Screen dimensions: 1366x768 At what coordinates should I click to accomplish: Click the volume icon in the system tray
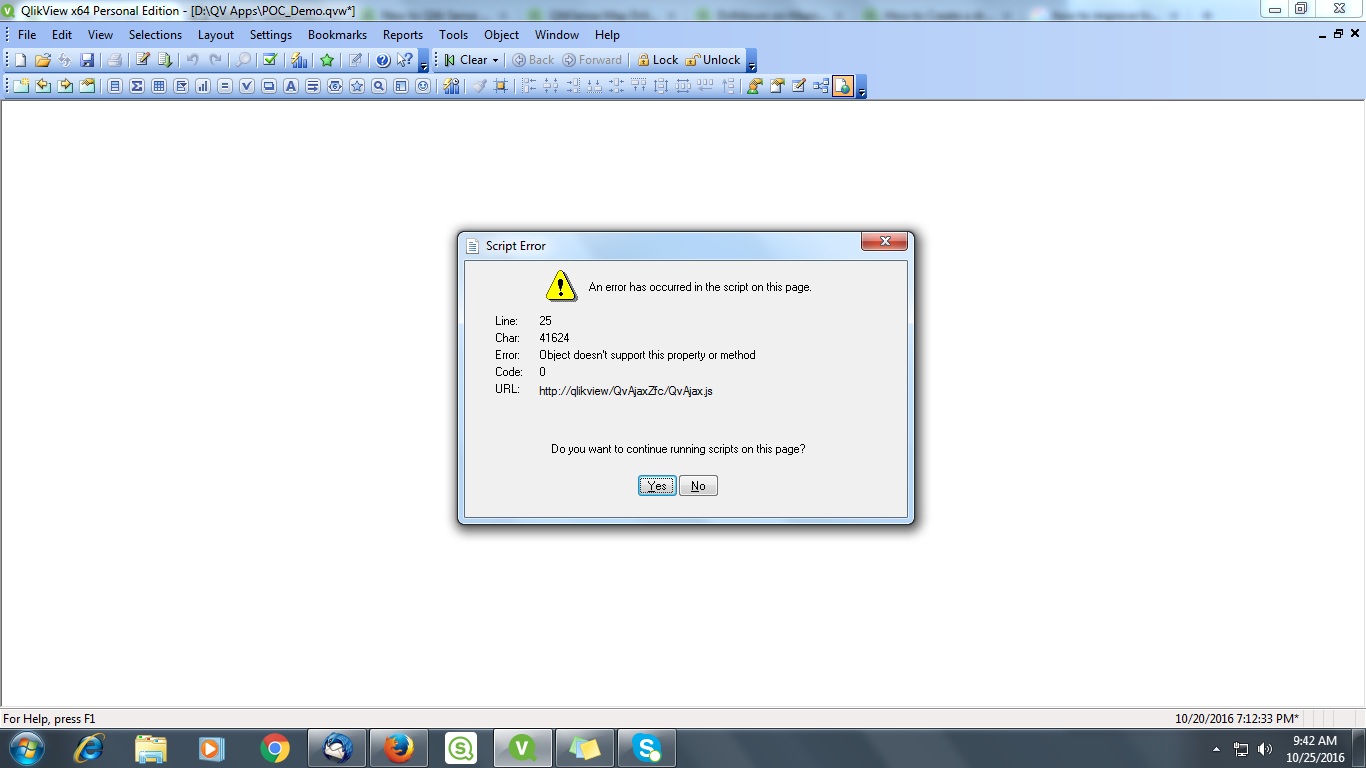[1265, 749]
